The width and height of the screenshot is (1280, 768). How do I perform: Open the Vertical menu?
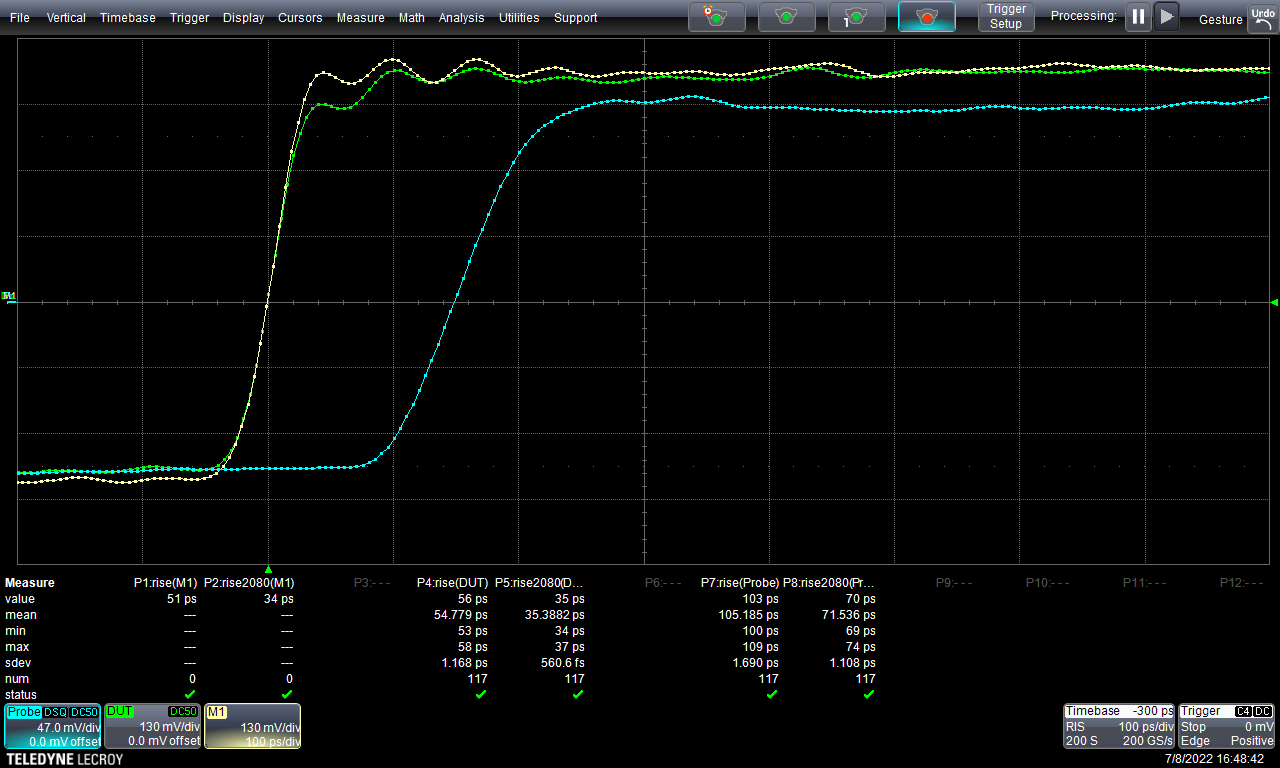pyautogui.click(x=66, y=18)
